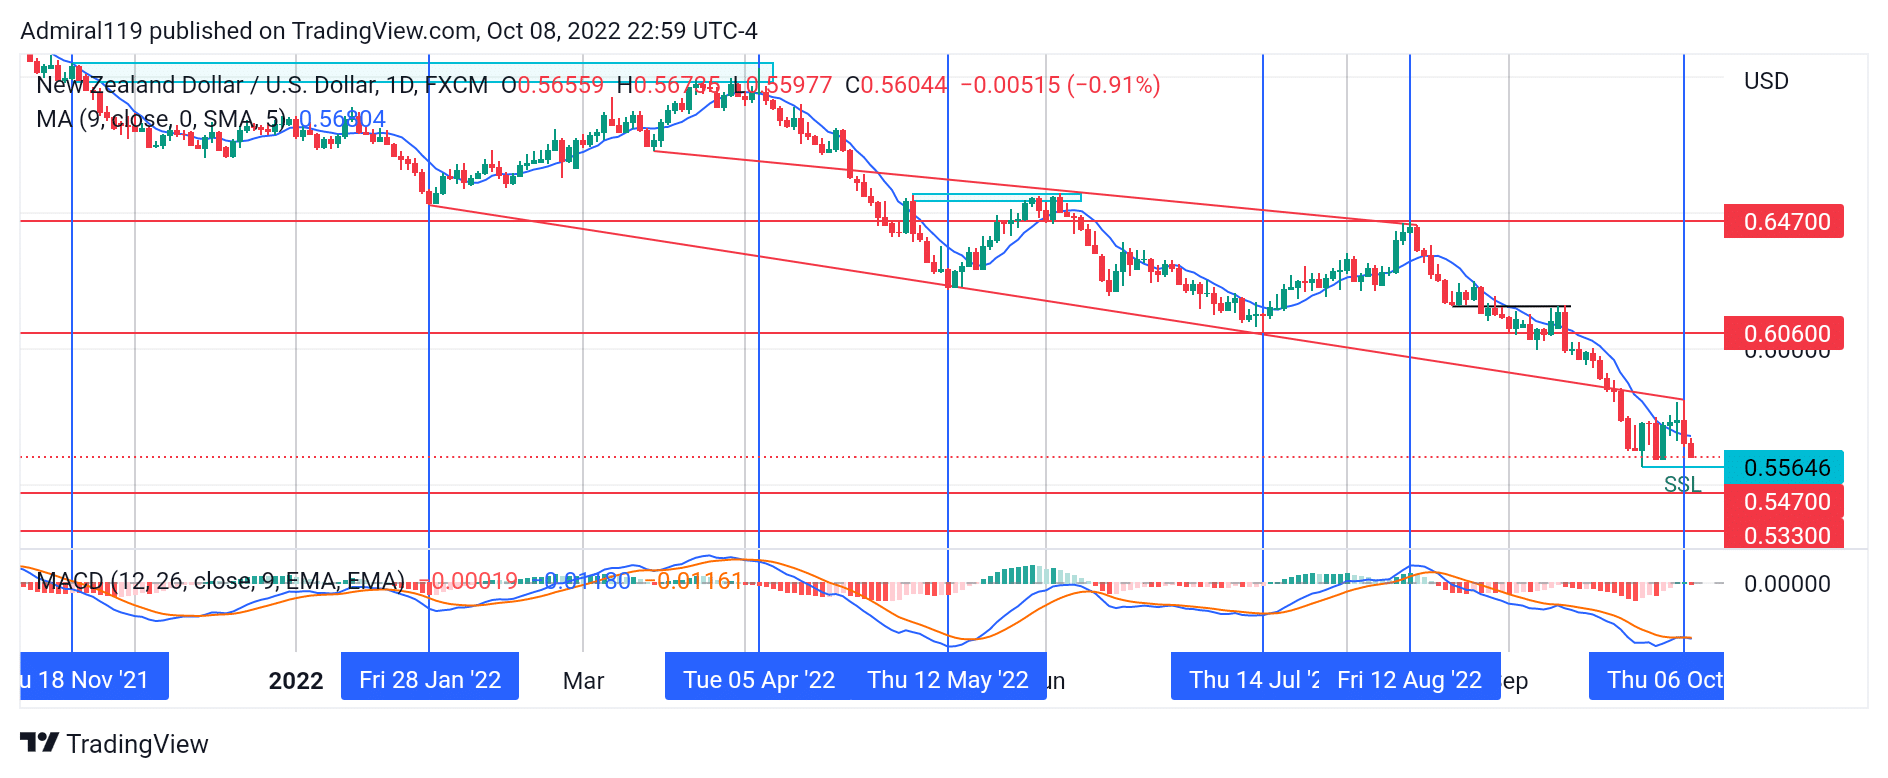This screenshot has width=1888, height=778.
Task: Click the 2022 year label on time axis
Action: pyautogui.click(x=296, y=681)
